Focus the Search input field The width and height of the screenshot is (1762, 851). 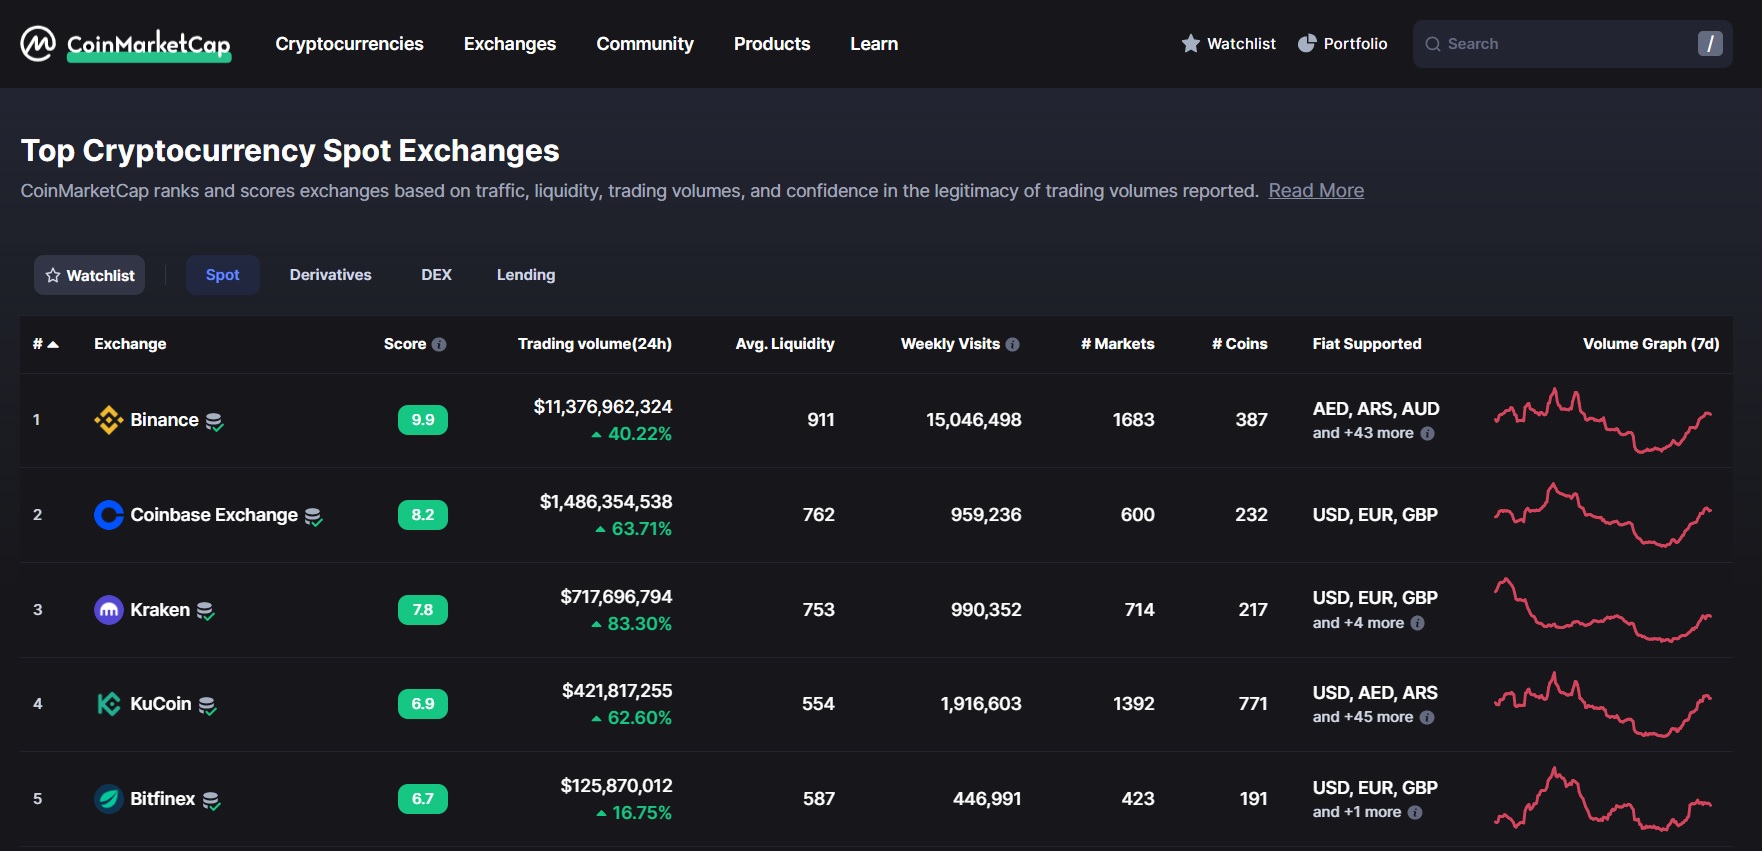(1572, 44)
